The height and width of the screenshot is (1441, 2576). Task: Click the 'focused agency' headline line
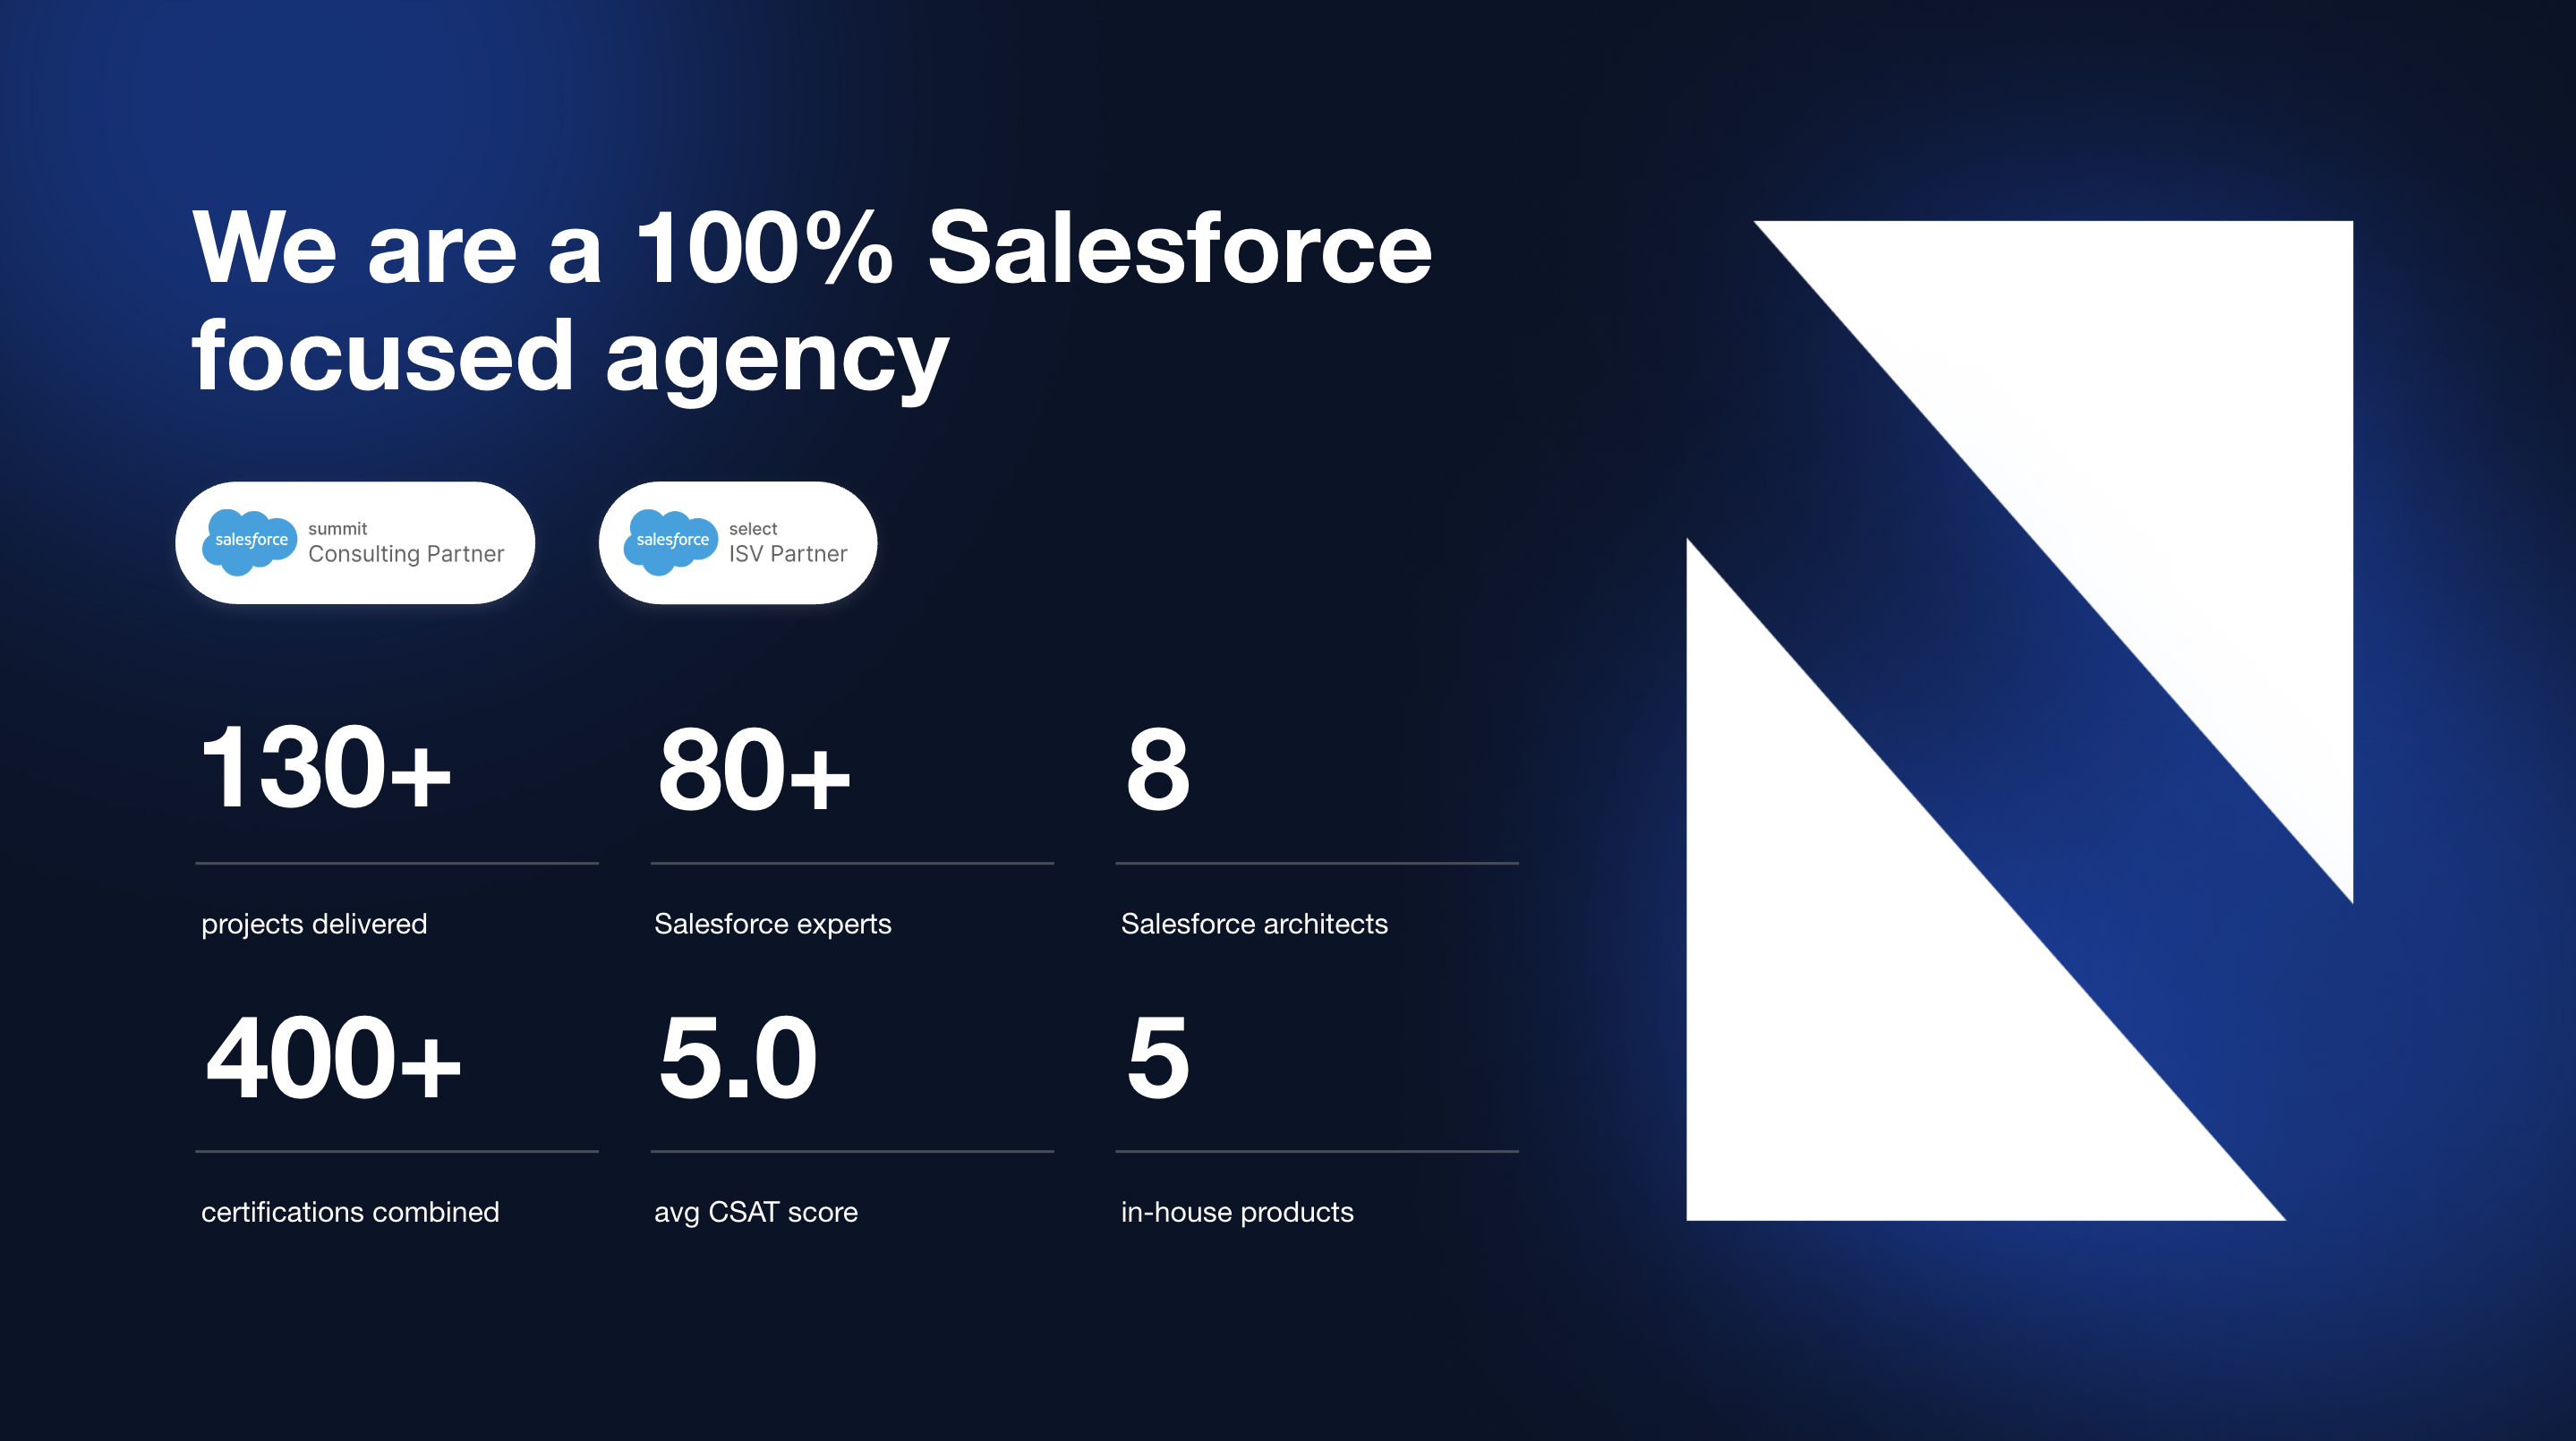point(570,357)
